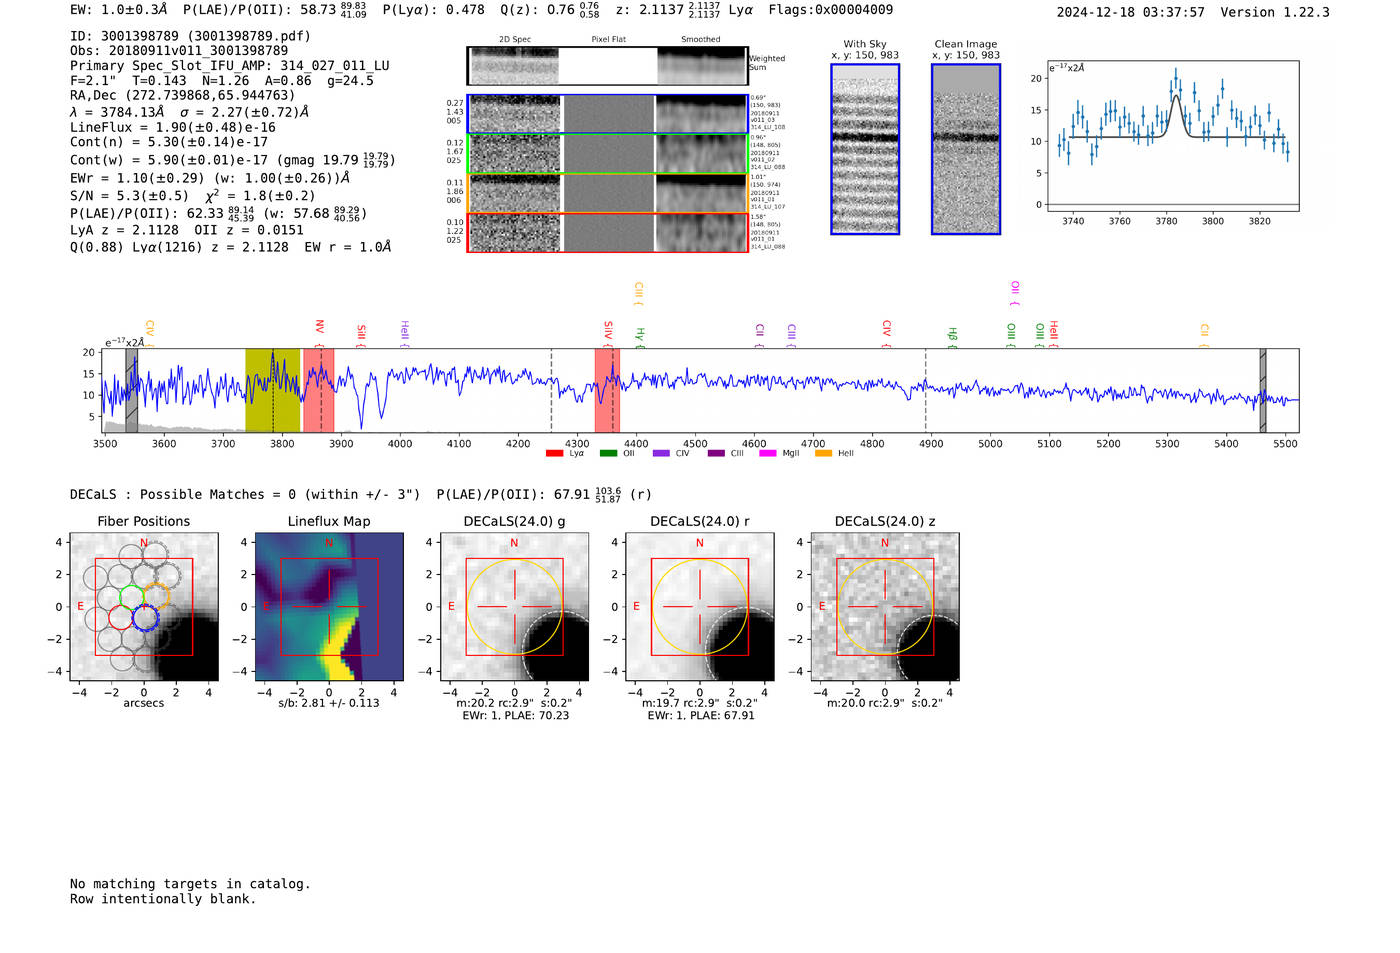This screenshot has width=1400, height=953.
Task: Click the Version 1.22.3 label
Action: [1275, 12]
